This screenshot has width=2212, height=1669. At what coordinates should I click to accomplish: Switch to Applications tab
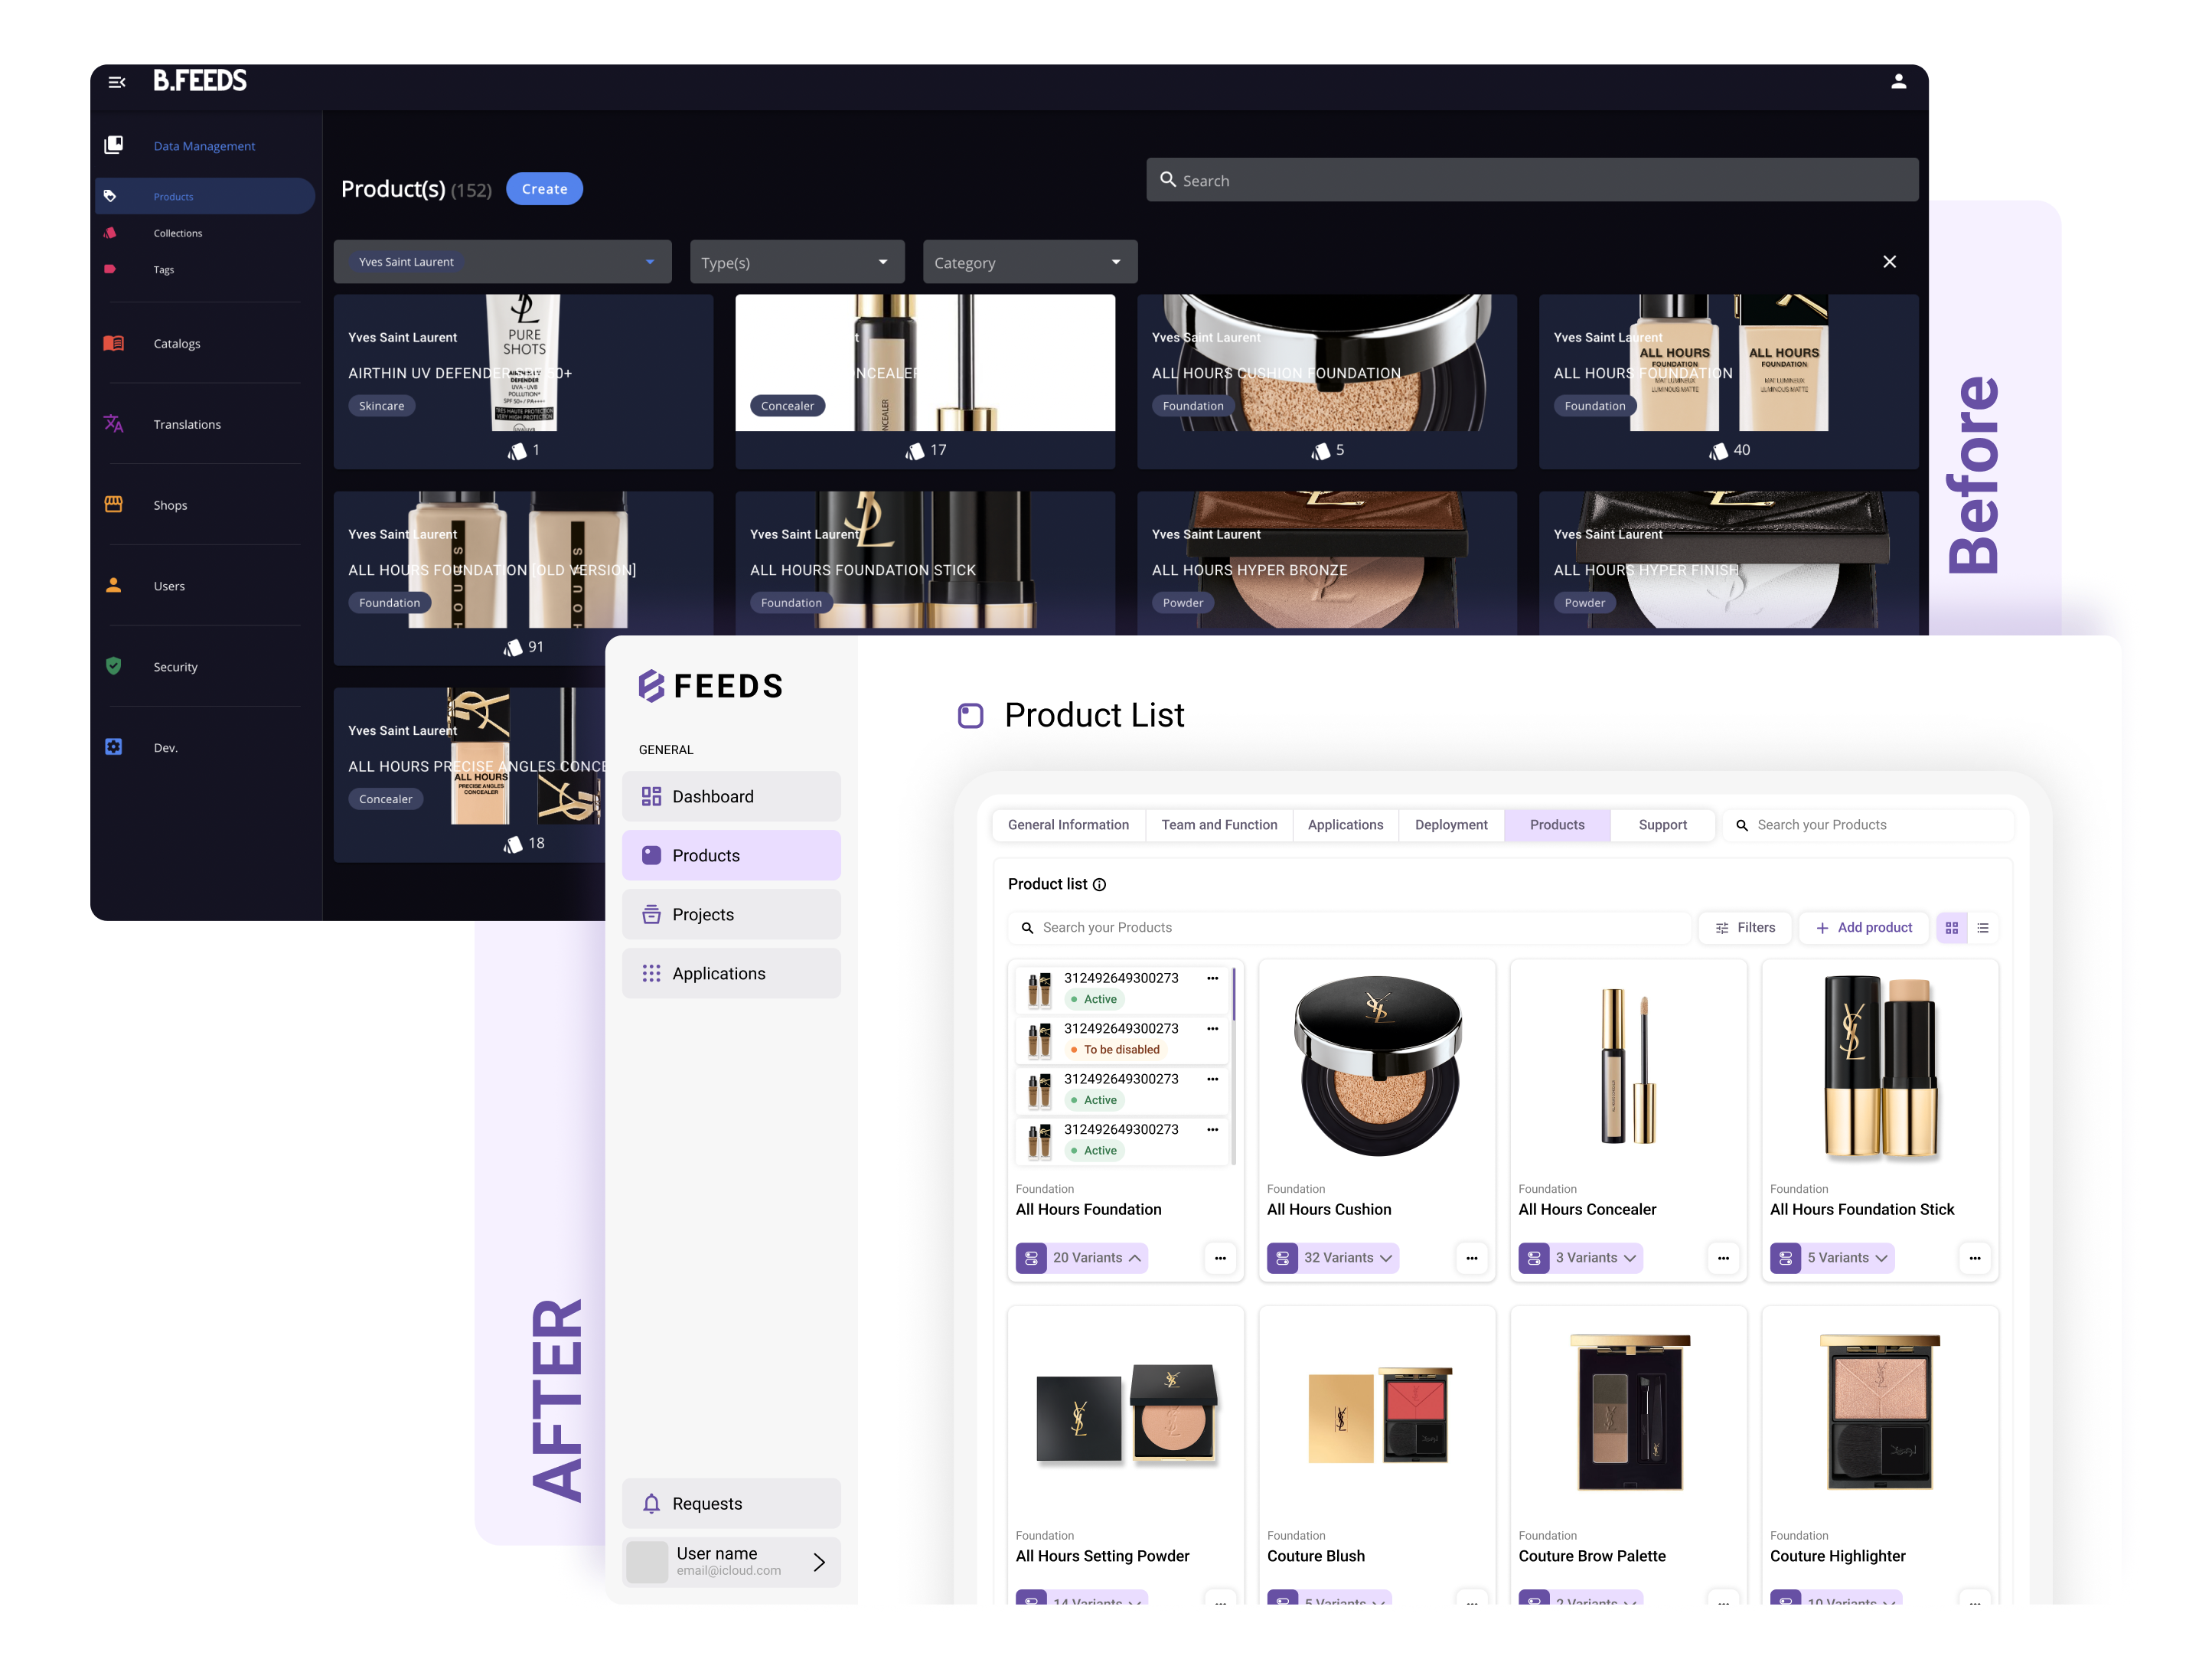[x=1345, y=826]
